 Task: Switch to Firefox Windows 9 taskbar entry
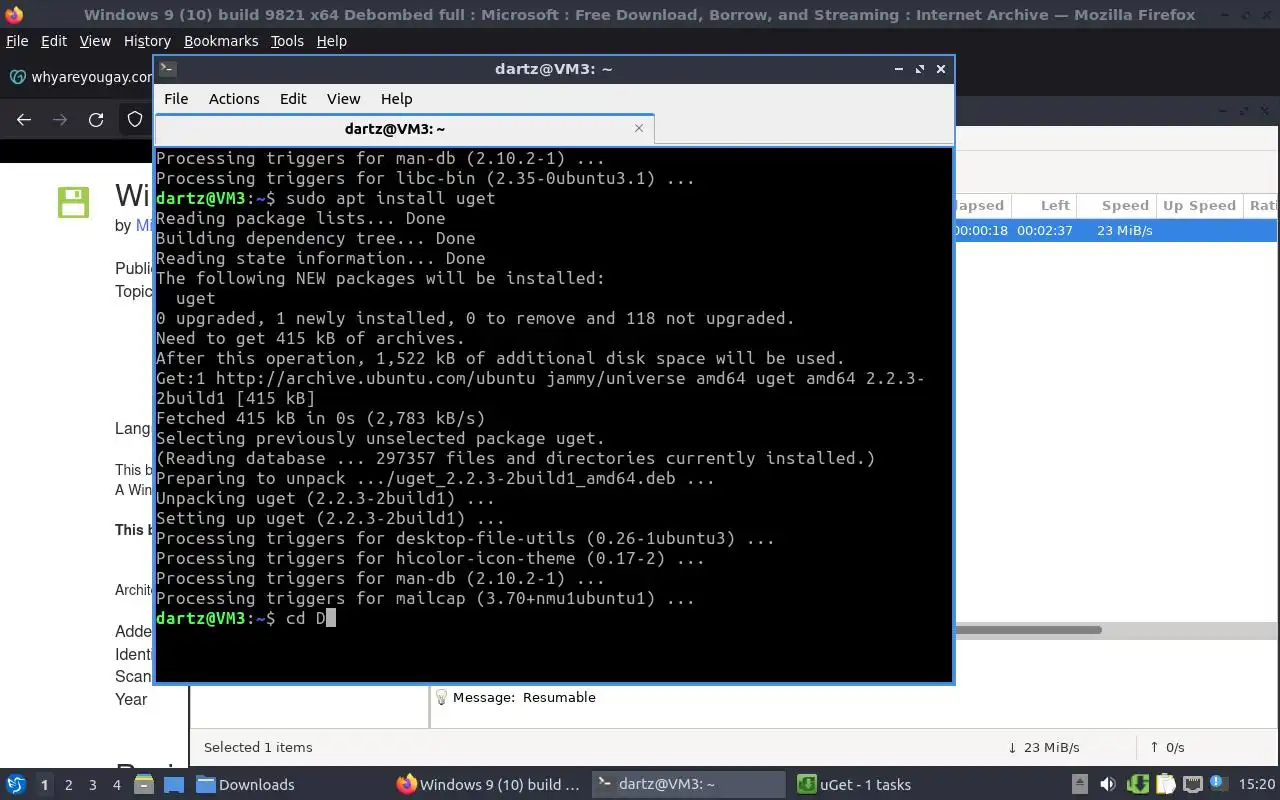pos(488,785)
